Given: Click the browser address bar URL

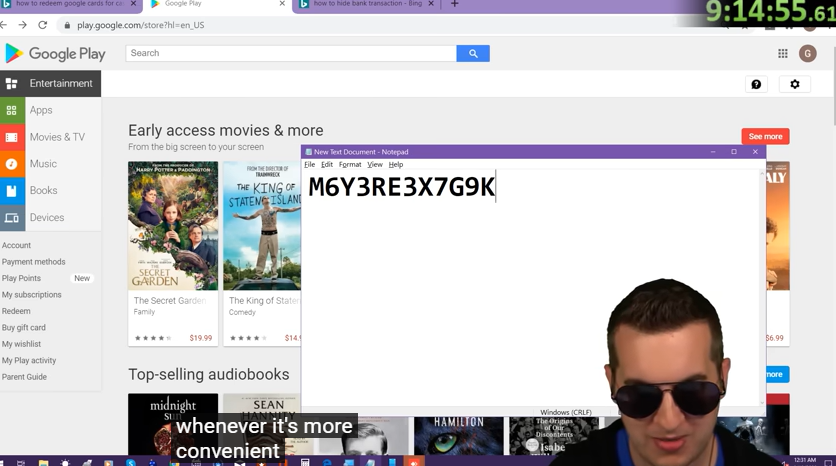Looking at the screenshot, I should coord(140,25).
